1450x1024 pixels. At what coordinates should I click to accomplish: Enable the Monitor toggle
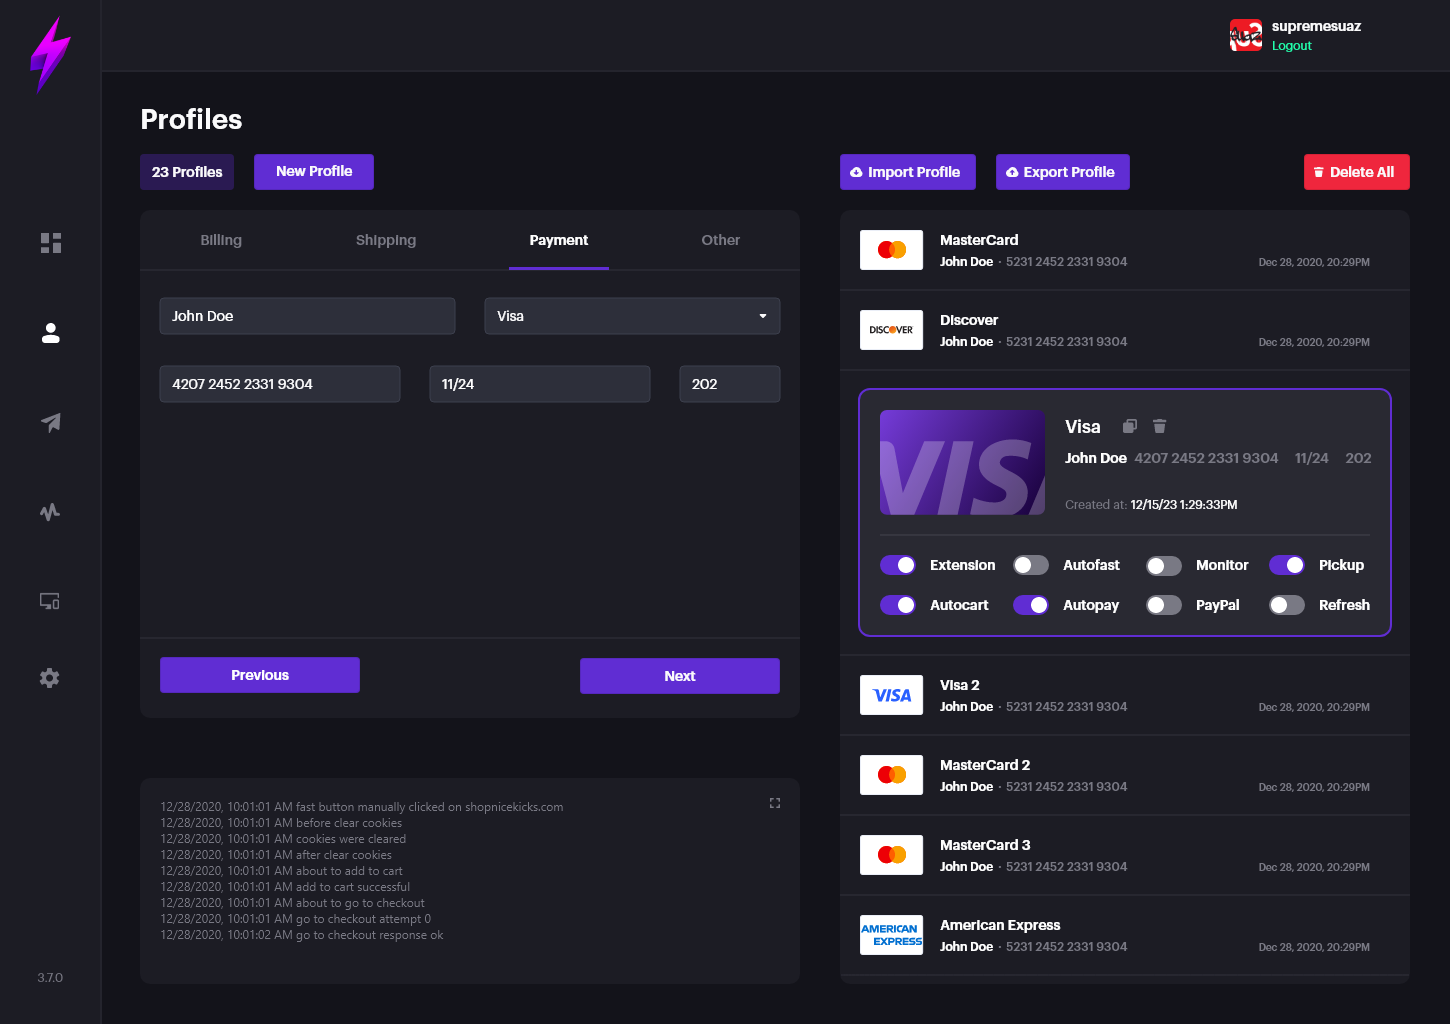pos(1164,565)
